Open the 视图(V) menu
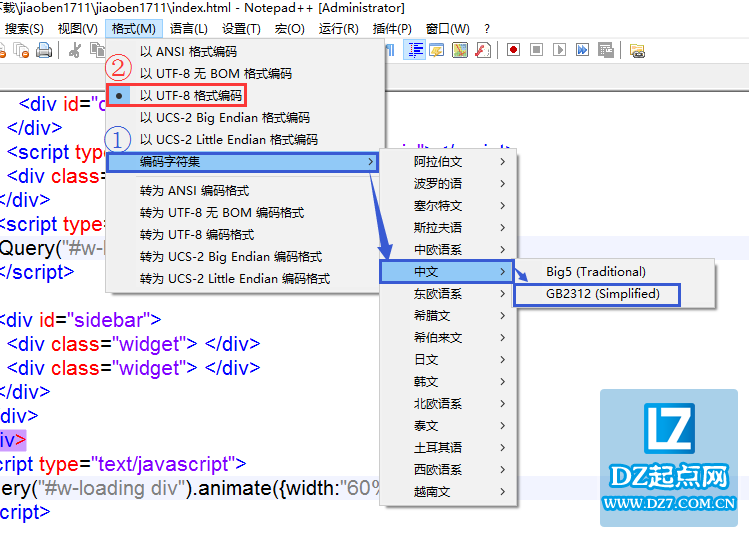Viewport: 749px width, 539px height. (78, 29)
